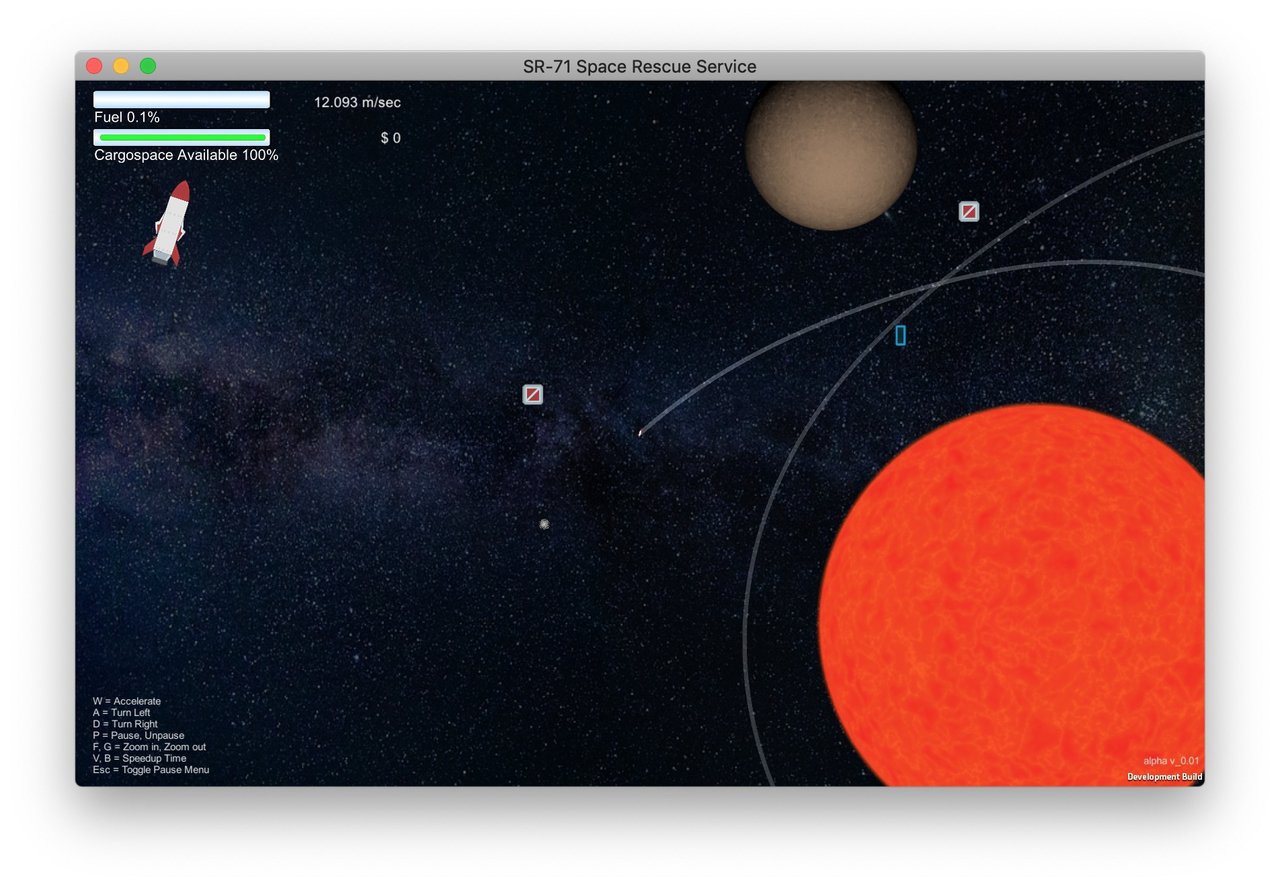1280x886 pixels.
Task: Maximize the window with green button
Action: [x=148, y=66]
